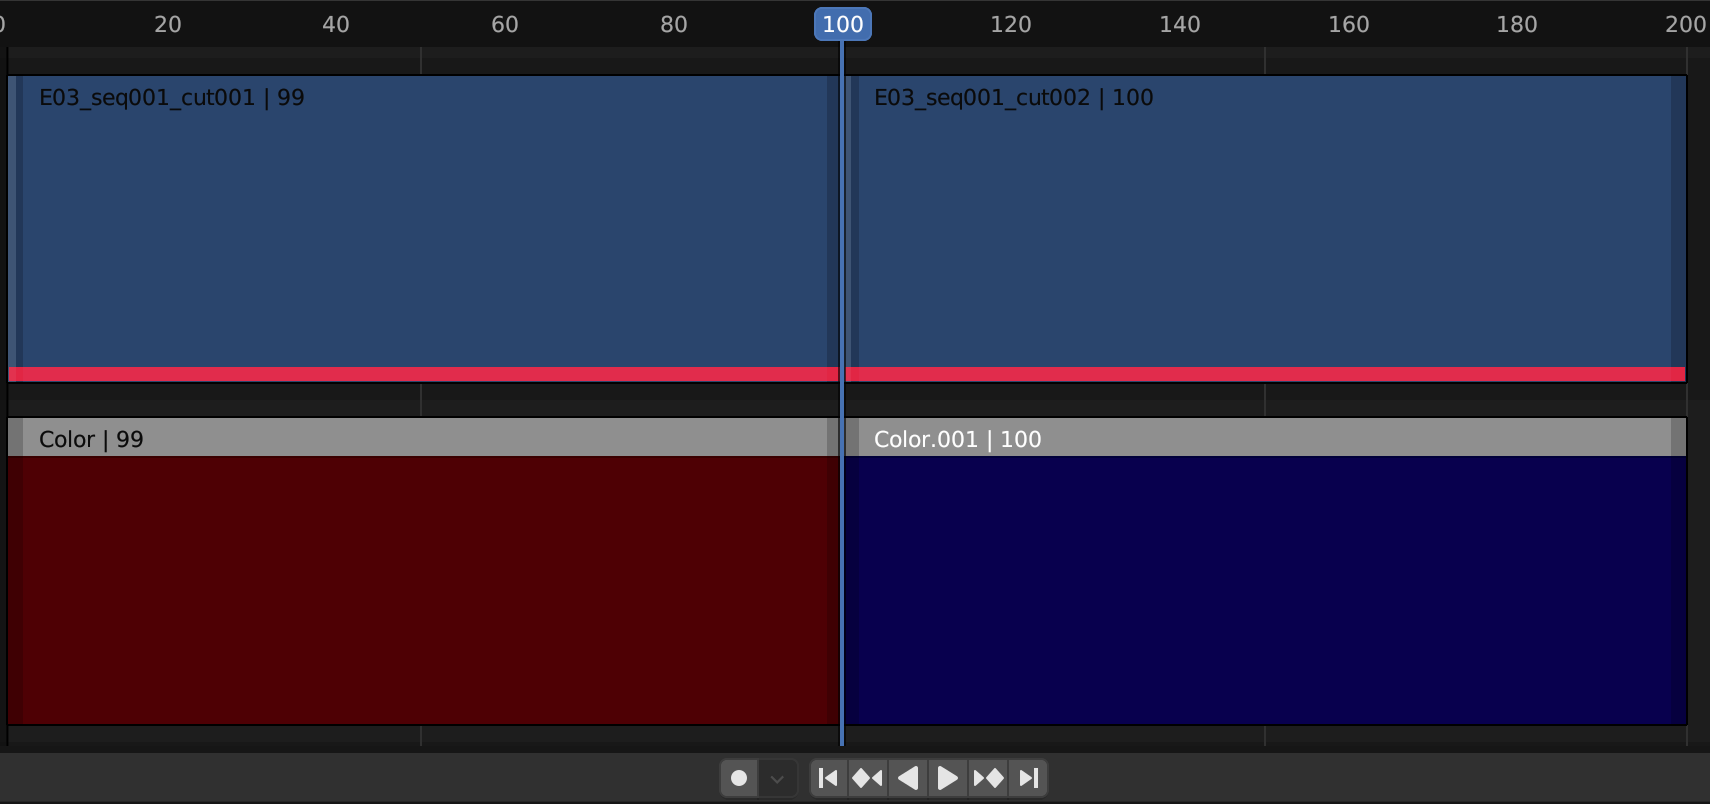Select the E03_seq001_cut001 strip
Viewport: 1710px width, 804px height.
pos(424,228)
